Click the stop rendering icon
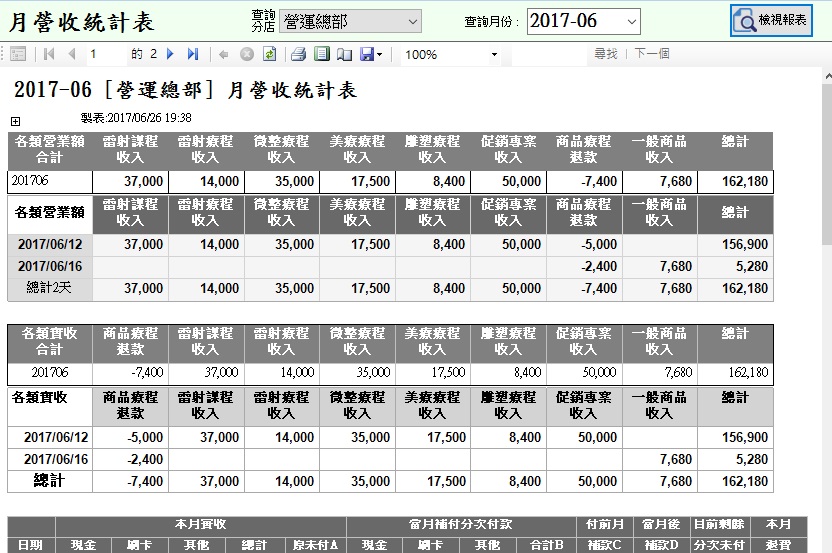 [x=246, y=54]
